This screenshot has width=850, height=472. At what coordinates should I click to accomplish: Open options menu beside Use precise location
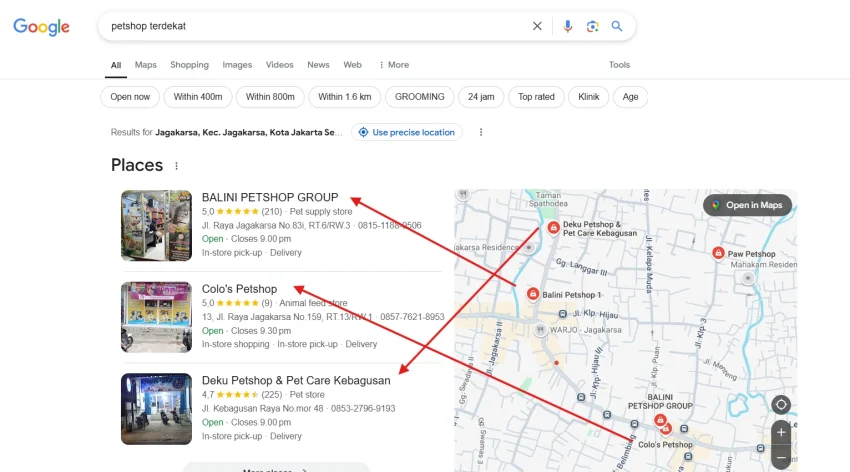pos(481,132)
